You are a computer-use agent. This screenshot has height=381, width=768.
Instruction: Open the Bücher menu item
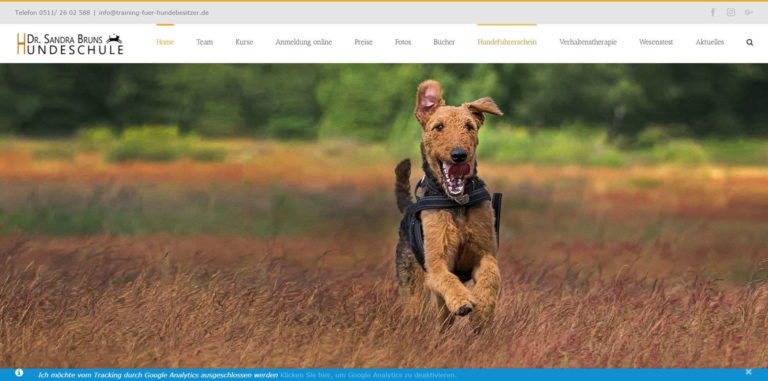pyautogui.click(x=444, y=42)
